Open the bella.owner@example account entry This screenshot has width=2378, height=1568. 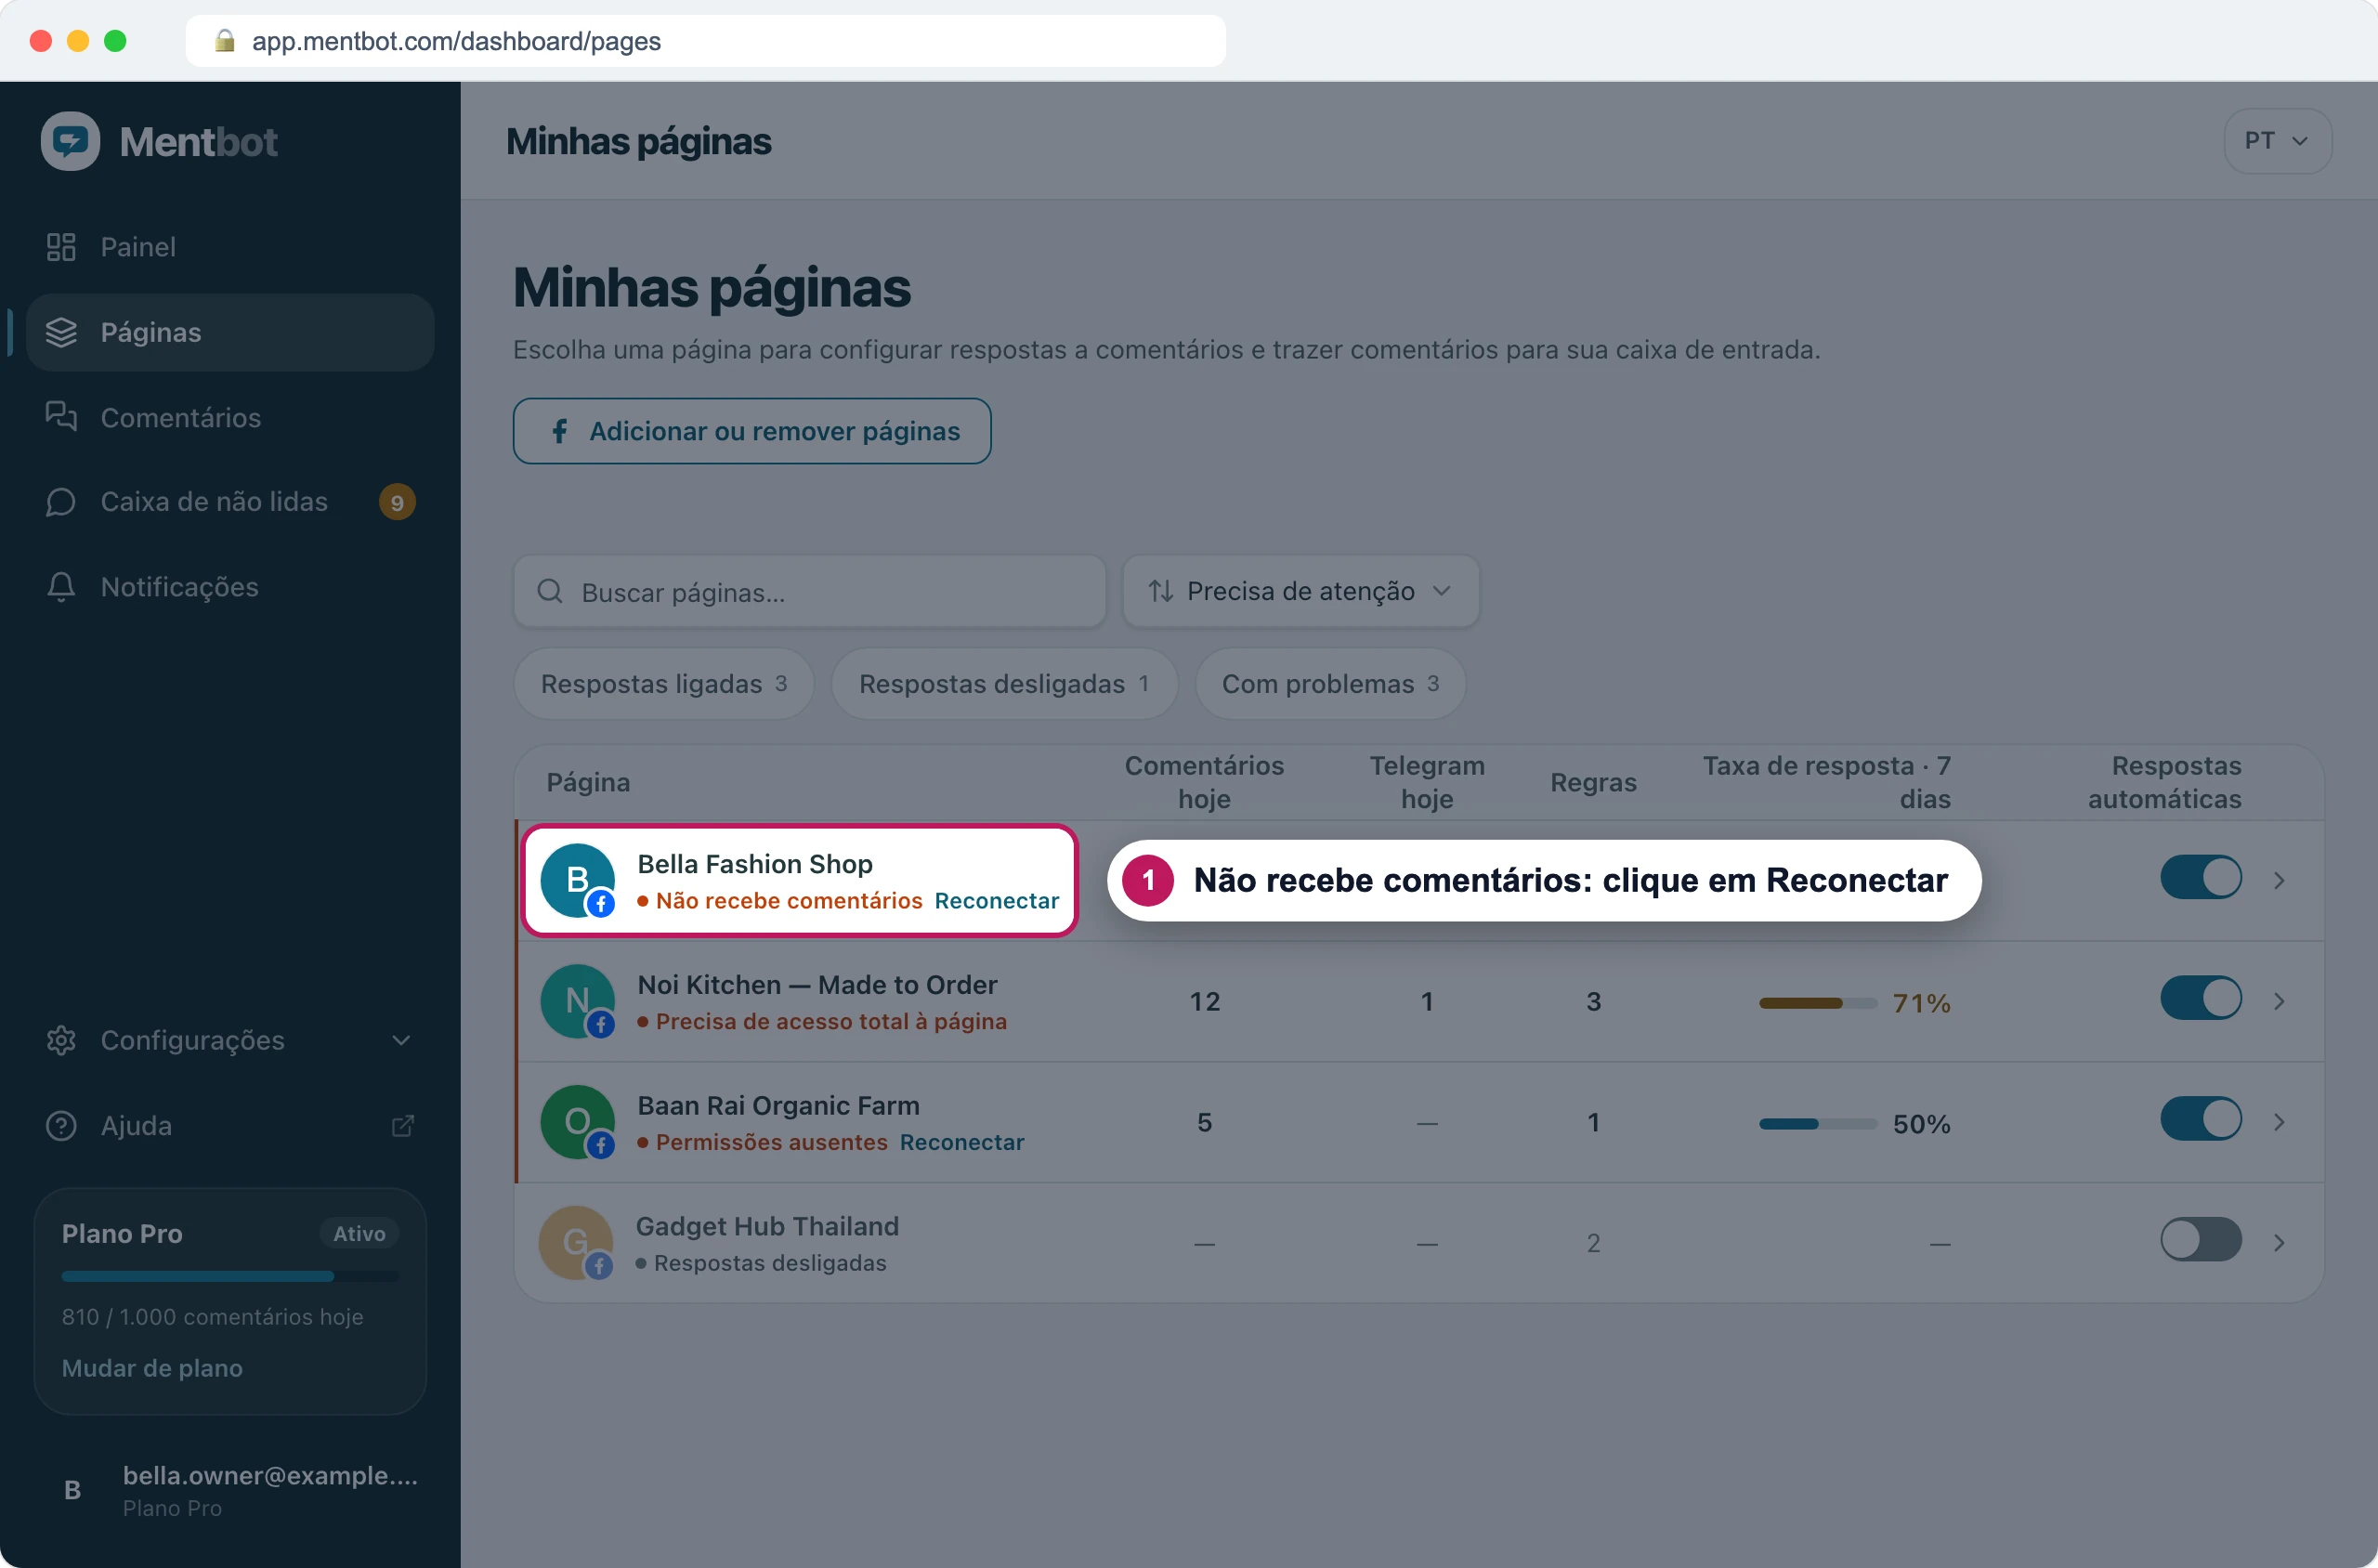point(230,1490)
